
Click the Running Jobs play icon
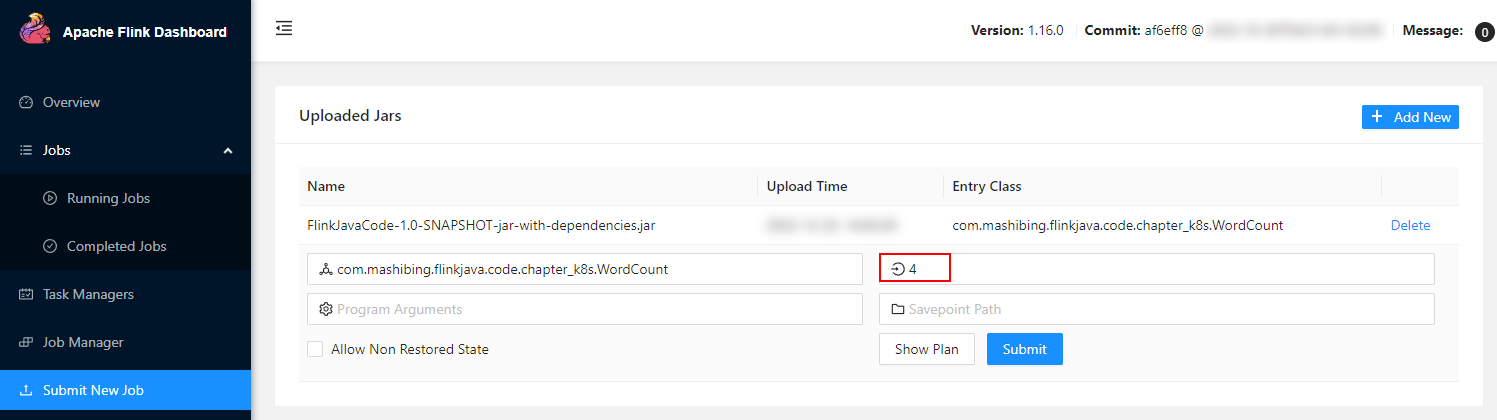pyautogui.click(x=50, y=198)
